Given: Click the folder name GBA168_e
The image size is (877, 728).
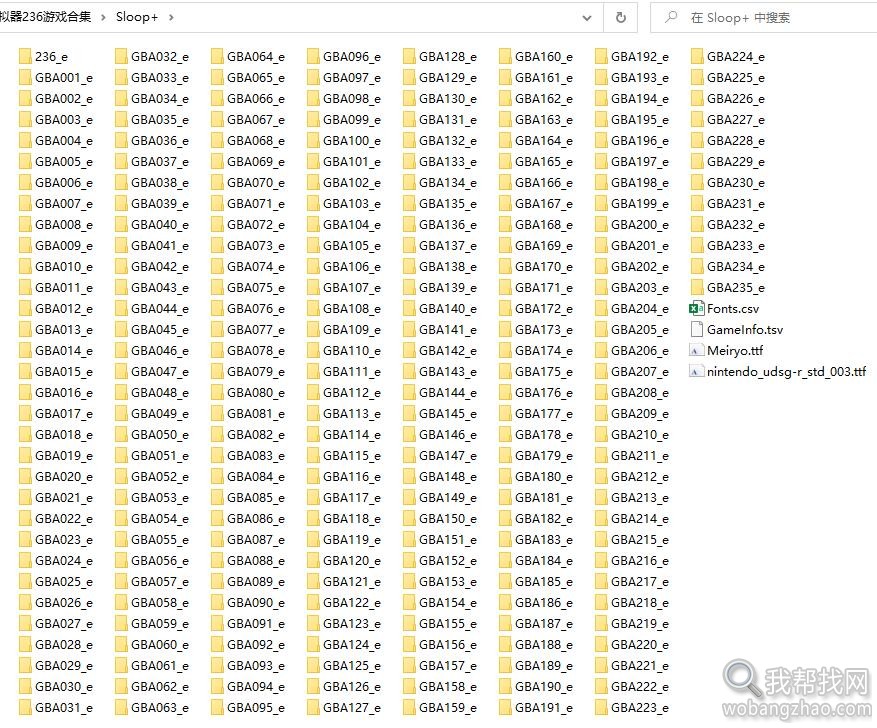Looking at the screenshot, I should point(544,225).
